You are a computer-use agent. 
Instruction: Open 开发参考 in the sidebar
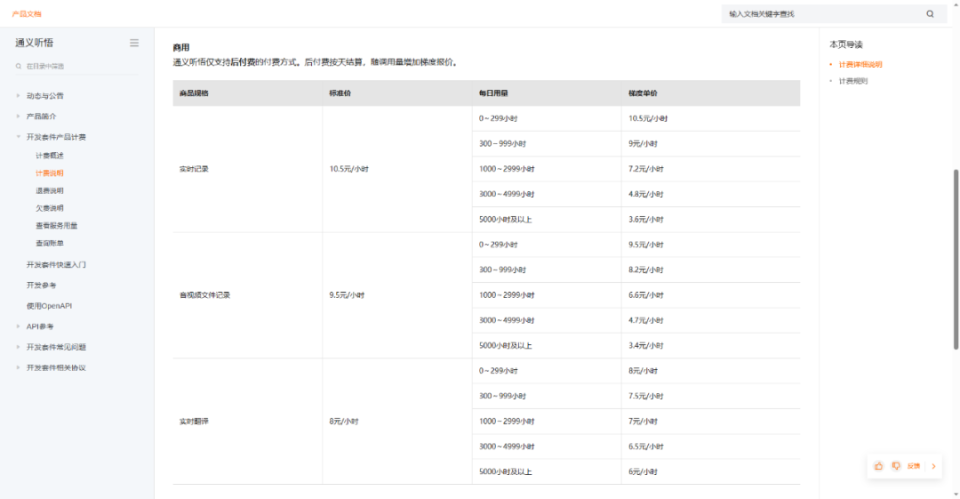coord(41,285)
